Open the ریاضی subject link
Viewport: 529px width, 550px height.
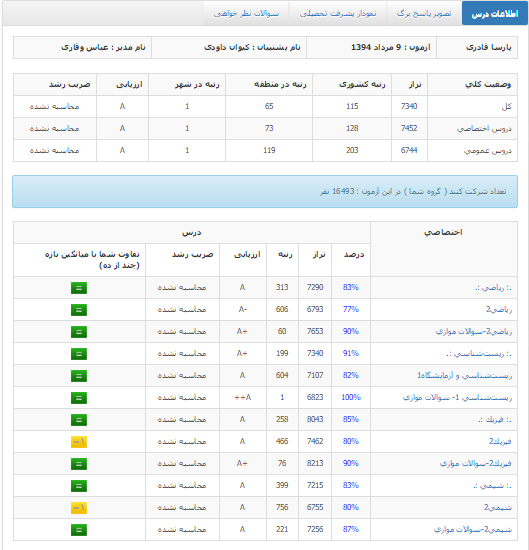tap(493, 288)
